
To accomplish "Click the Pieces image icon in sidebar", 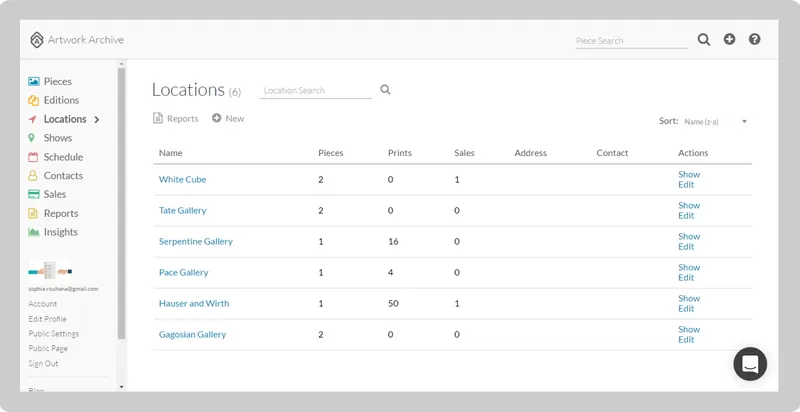I will [34, 81].
